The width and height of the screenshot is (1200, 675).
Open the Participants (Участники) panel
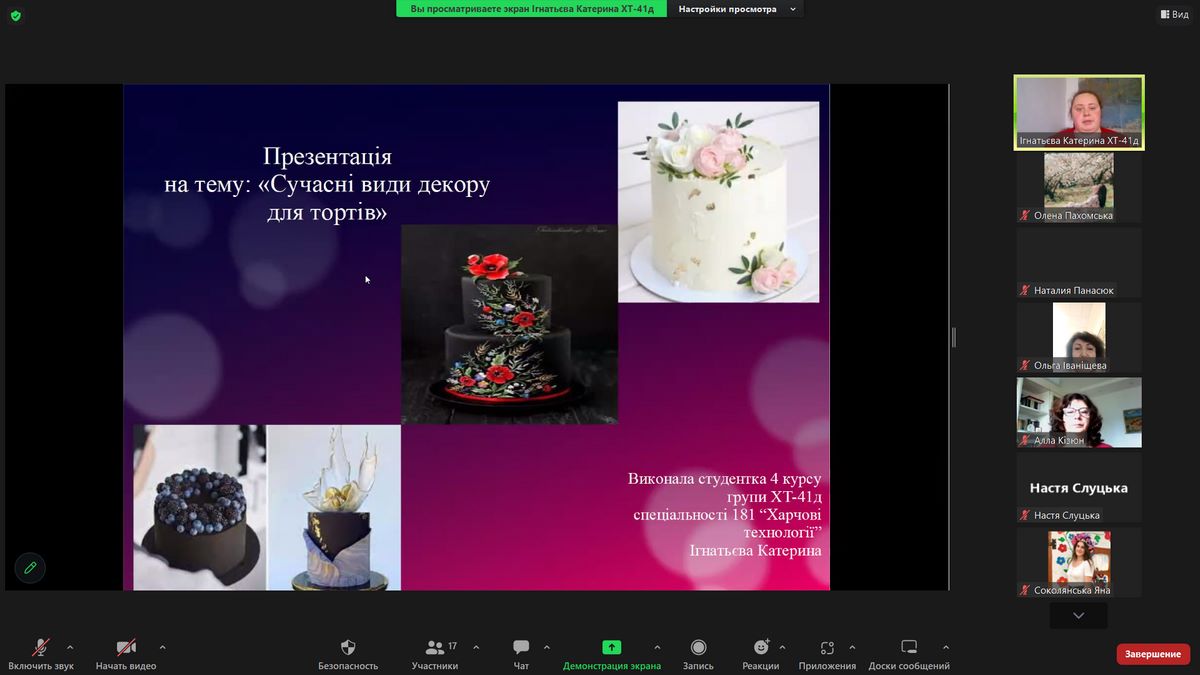[x=435, y=648]
